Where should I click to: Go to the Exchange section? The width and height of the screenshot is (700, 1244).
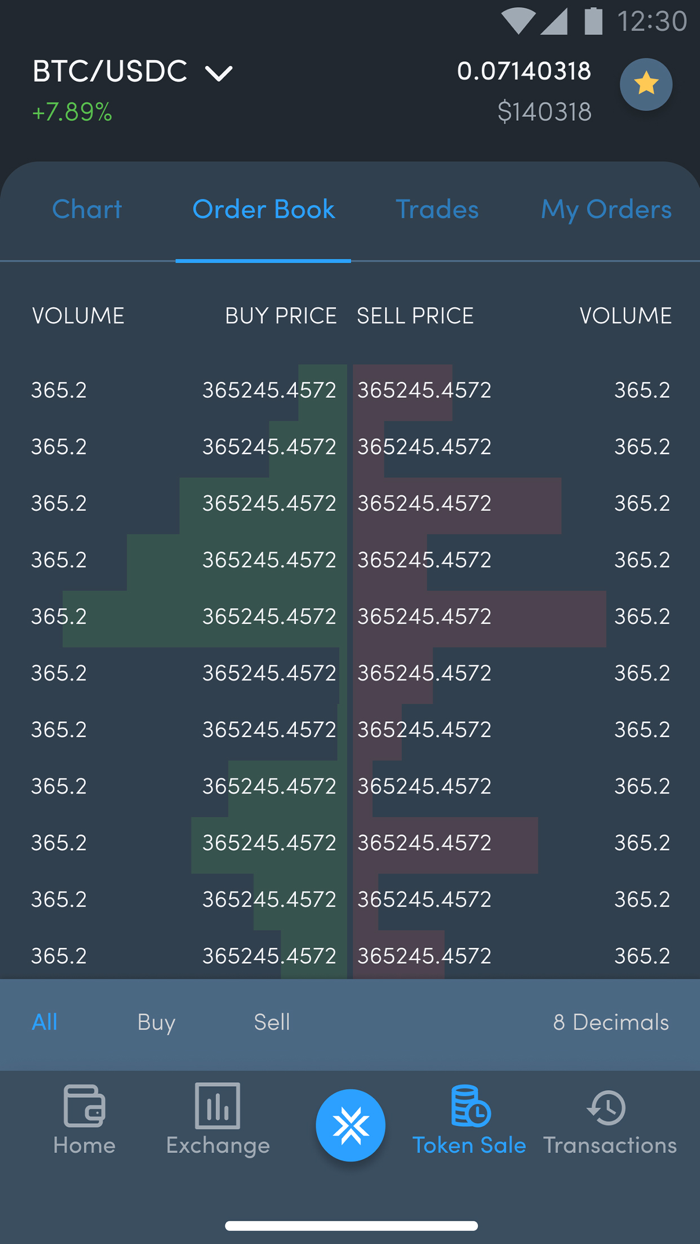pyautogui.click(x=217, y=1120)
